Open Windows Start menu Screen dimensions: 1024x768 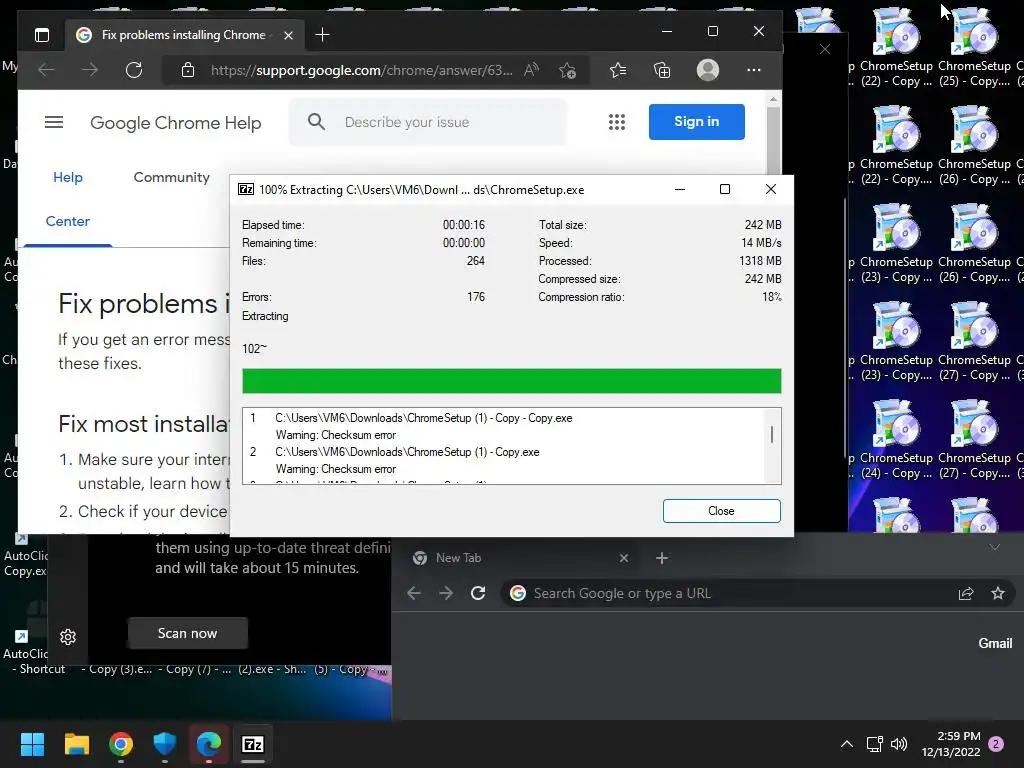pos(32,744)
